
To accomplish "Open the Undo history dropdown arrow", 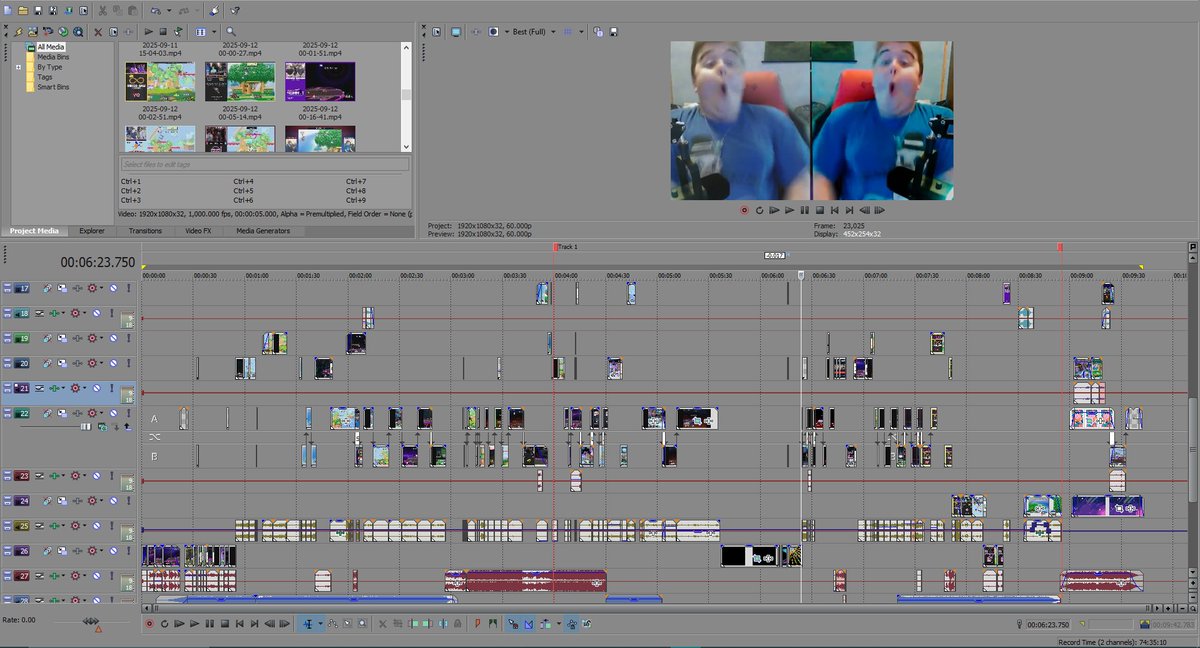I will (169, 10).
